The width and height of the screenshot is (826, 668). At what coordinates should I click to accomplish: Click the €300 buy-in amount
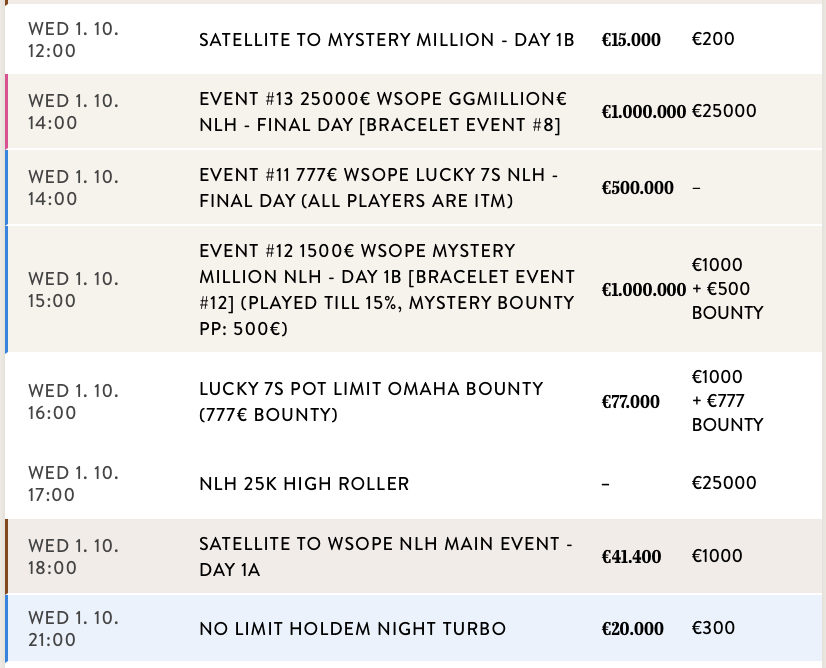[x=713, y=628]
